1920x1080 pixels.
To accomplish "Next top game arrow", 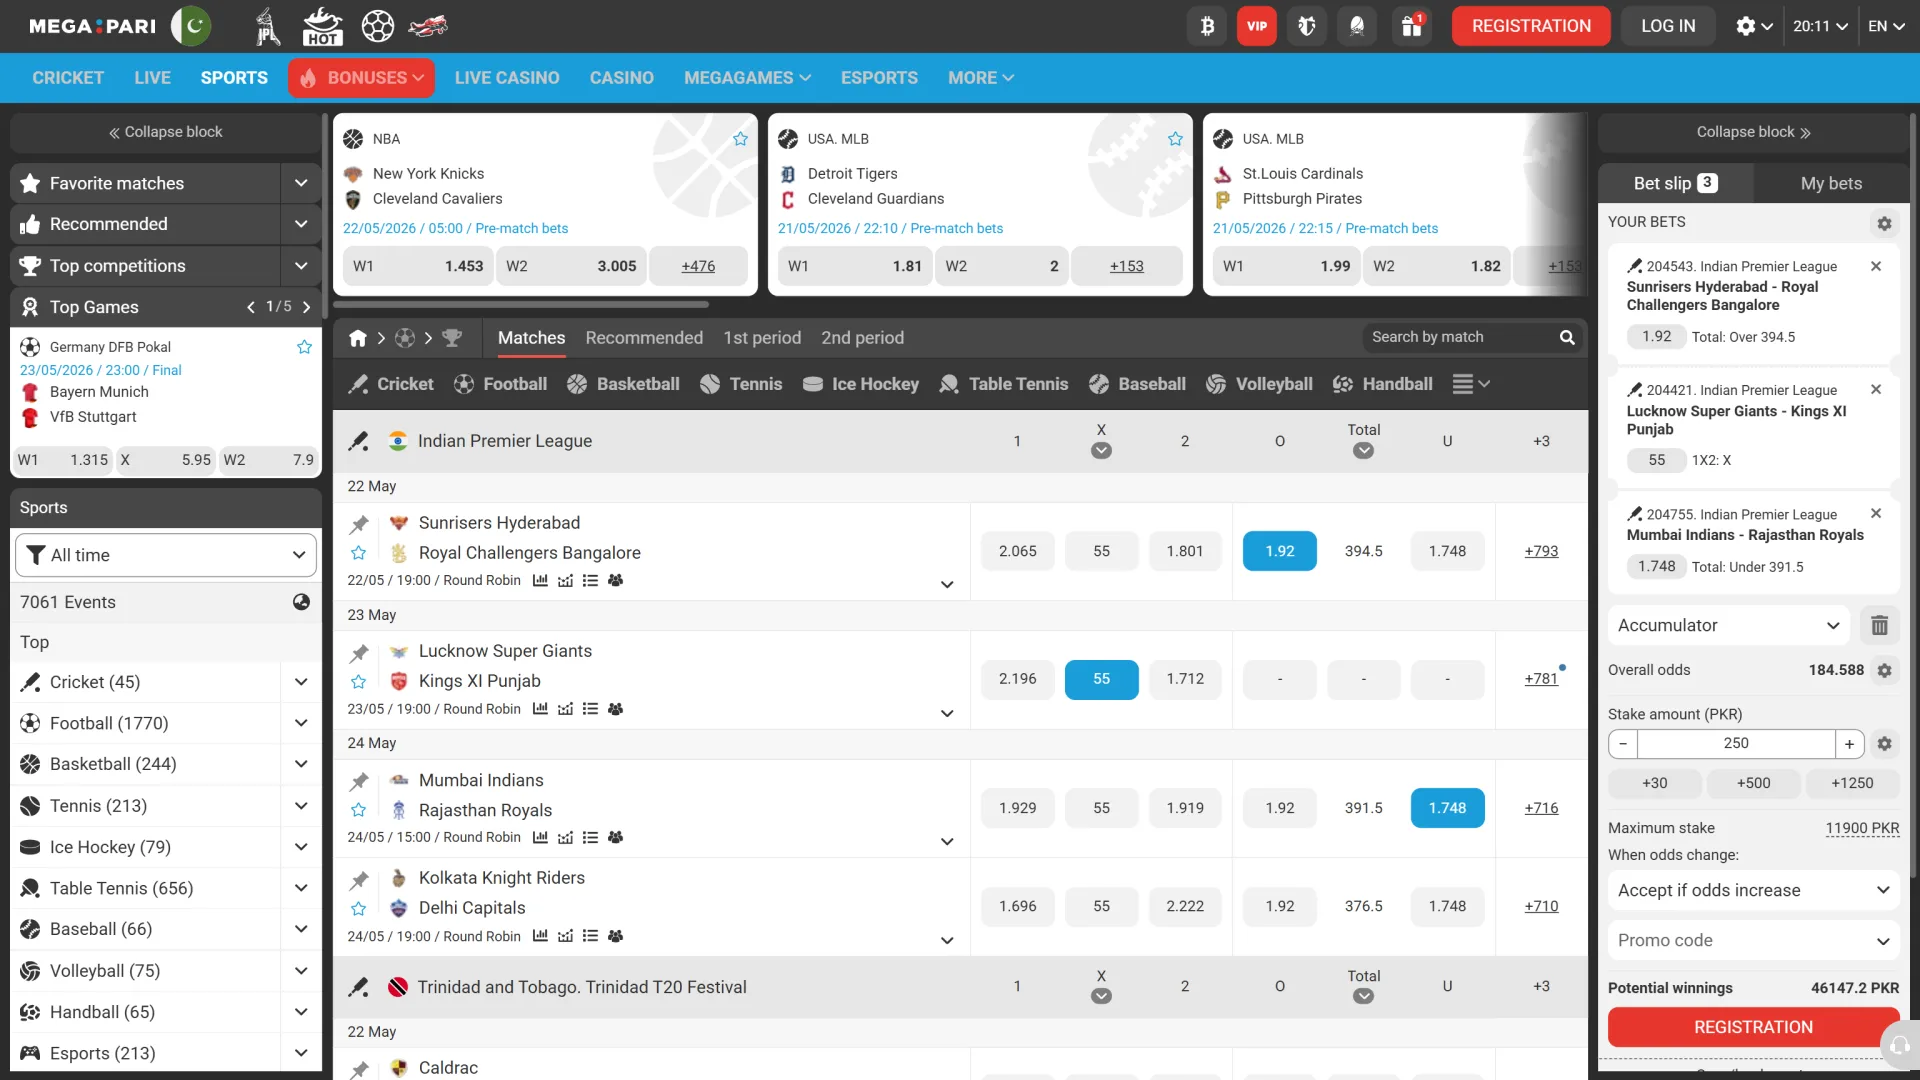I will tap(306, 307).
